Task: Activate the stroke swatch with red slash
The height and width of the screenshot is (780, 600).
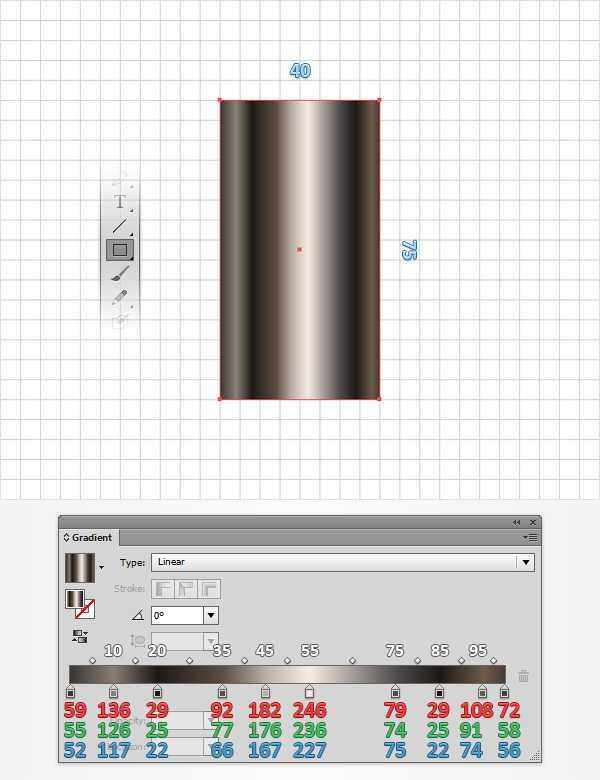Action: (x=85, y=609)
